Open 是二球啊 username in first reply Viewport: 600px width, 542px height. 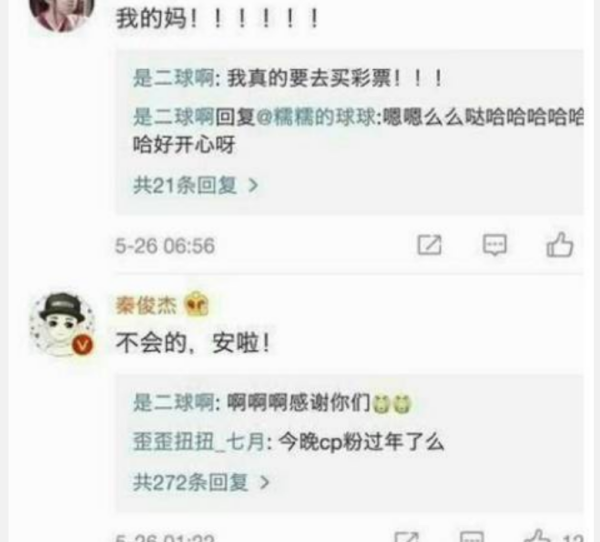click(173, 79)
